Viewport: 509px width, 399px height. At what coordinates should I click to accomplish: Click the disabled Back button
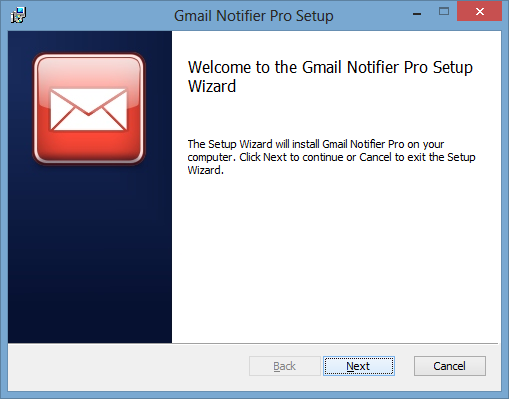click(285, 366)
